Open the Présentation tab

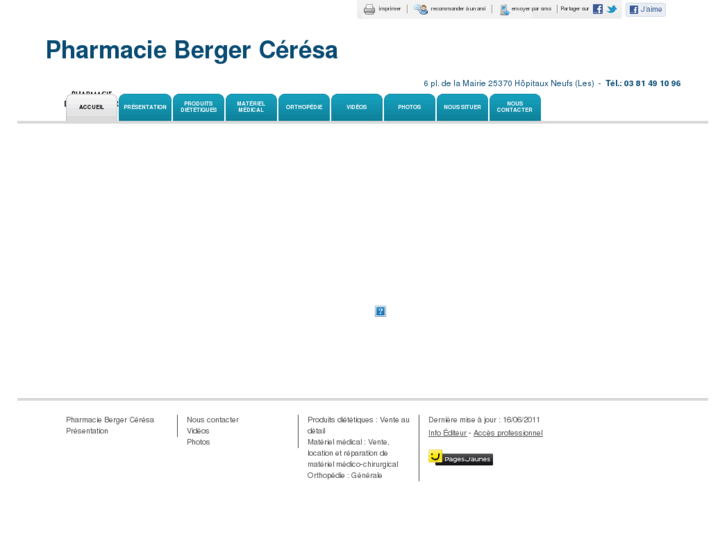coord(145,108)
